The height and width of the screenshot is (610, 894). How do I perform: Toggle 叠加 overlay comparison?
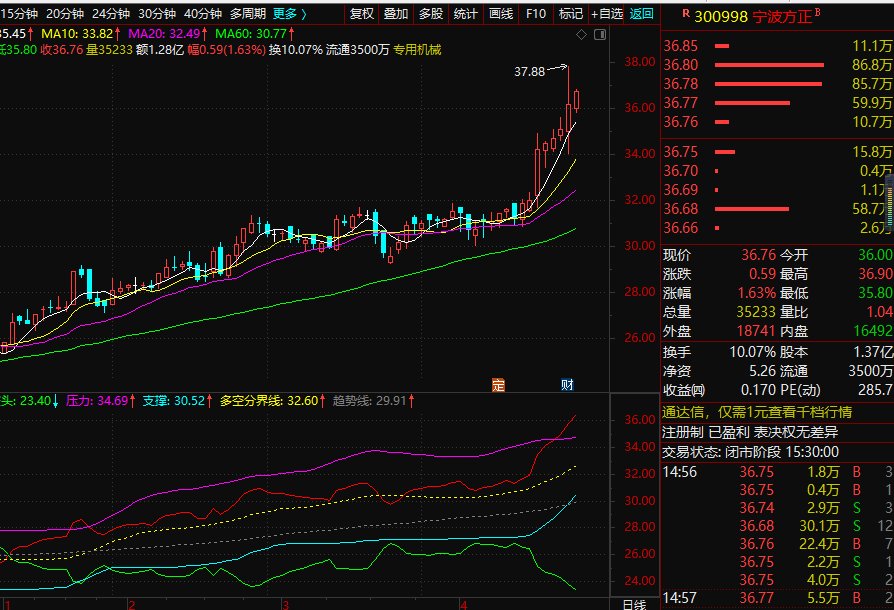point(396,14)
